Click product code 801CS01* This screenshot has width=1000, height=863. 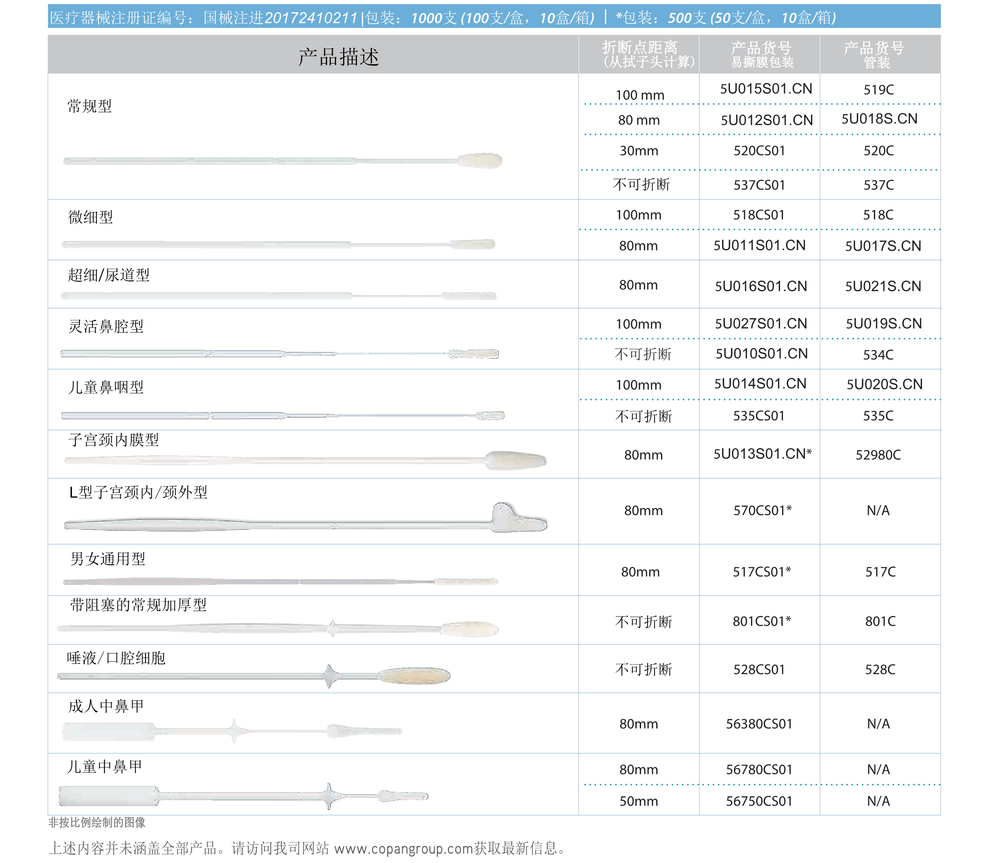[x=762, y=621]
